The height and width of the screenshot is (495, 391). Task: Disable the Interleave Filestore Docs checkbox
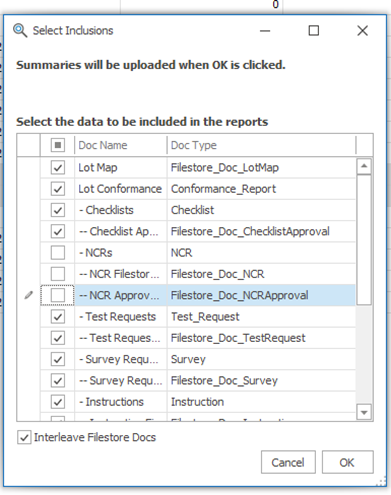coord(24,437)
